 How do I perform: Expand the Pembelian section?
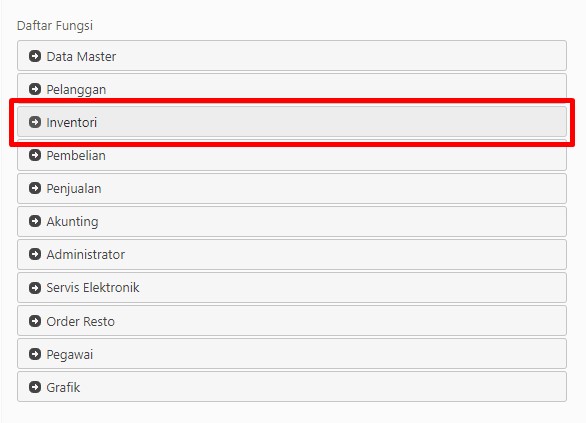click(292, 155)
